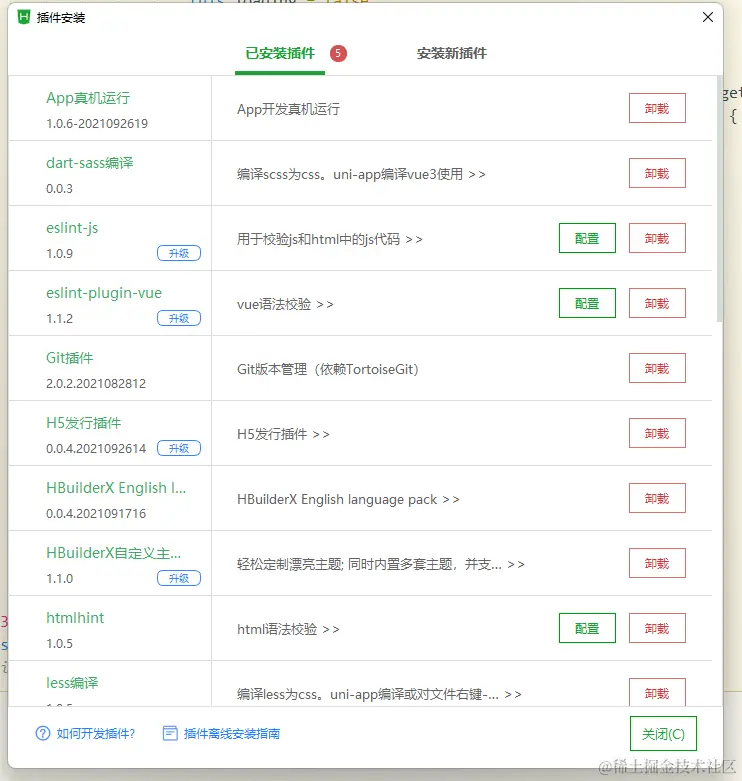Open html语法校验 details >> link

(331, 630)
